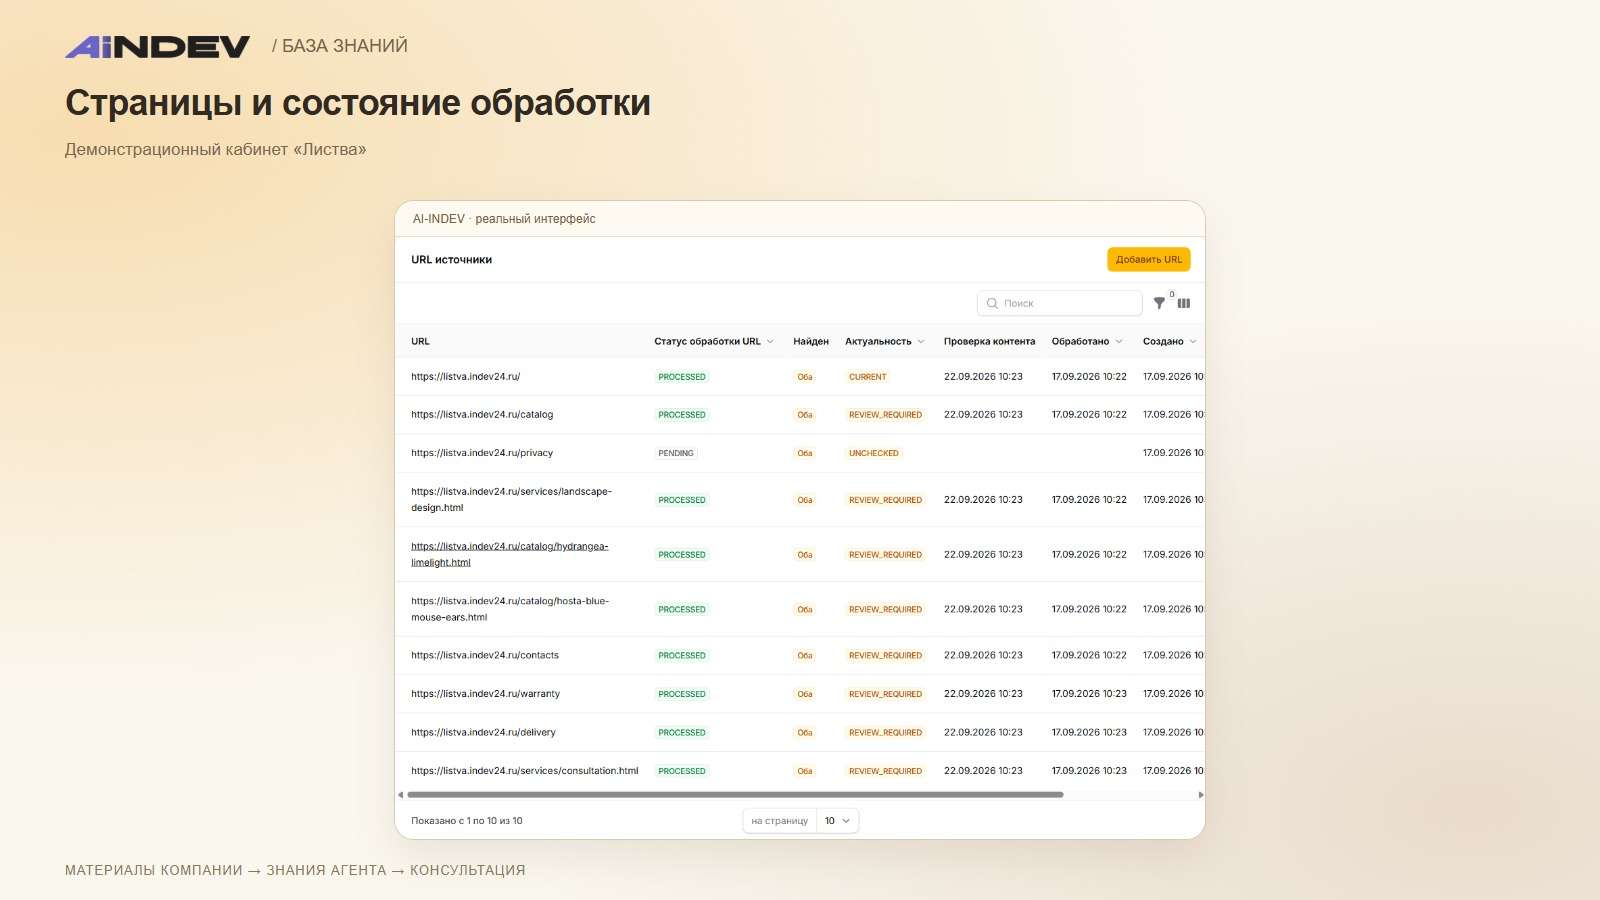This screenshot has height=900, width=1600.
Task: Click the URL источники heading
Action: pyautogui.click(x=451, y=259)
